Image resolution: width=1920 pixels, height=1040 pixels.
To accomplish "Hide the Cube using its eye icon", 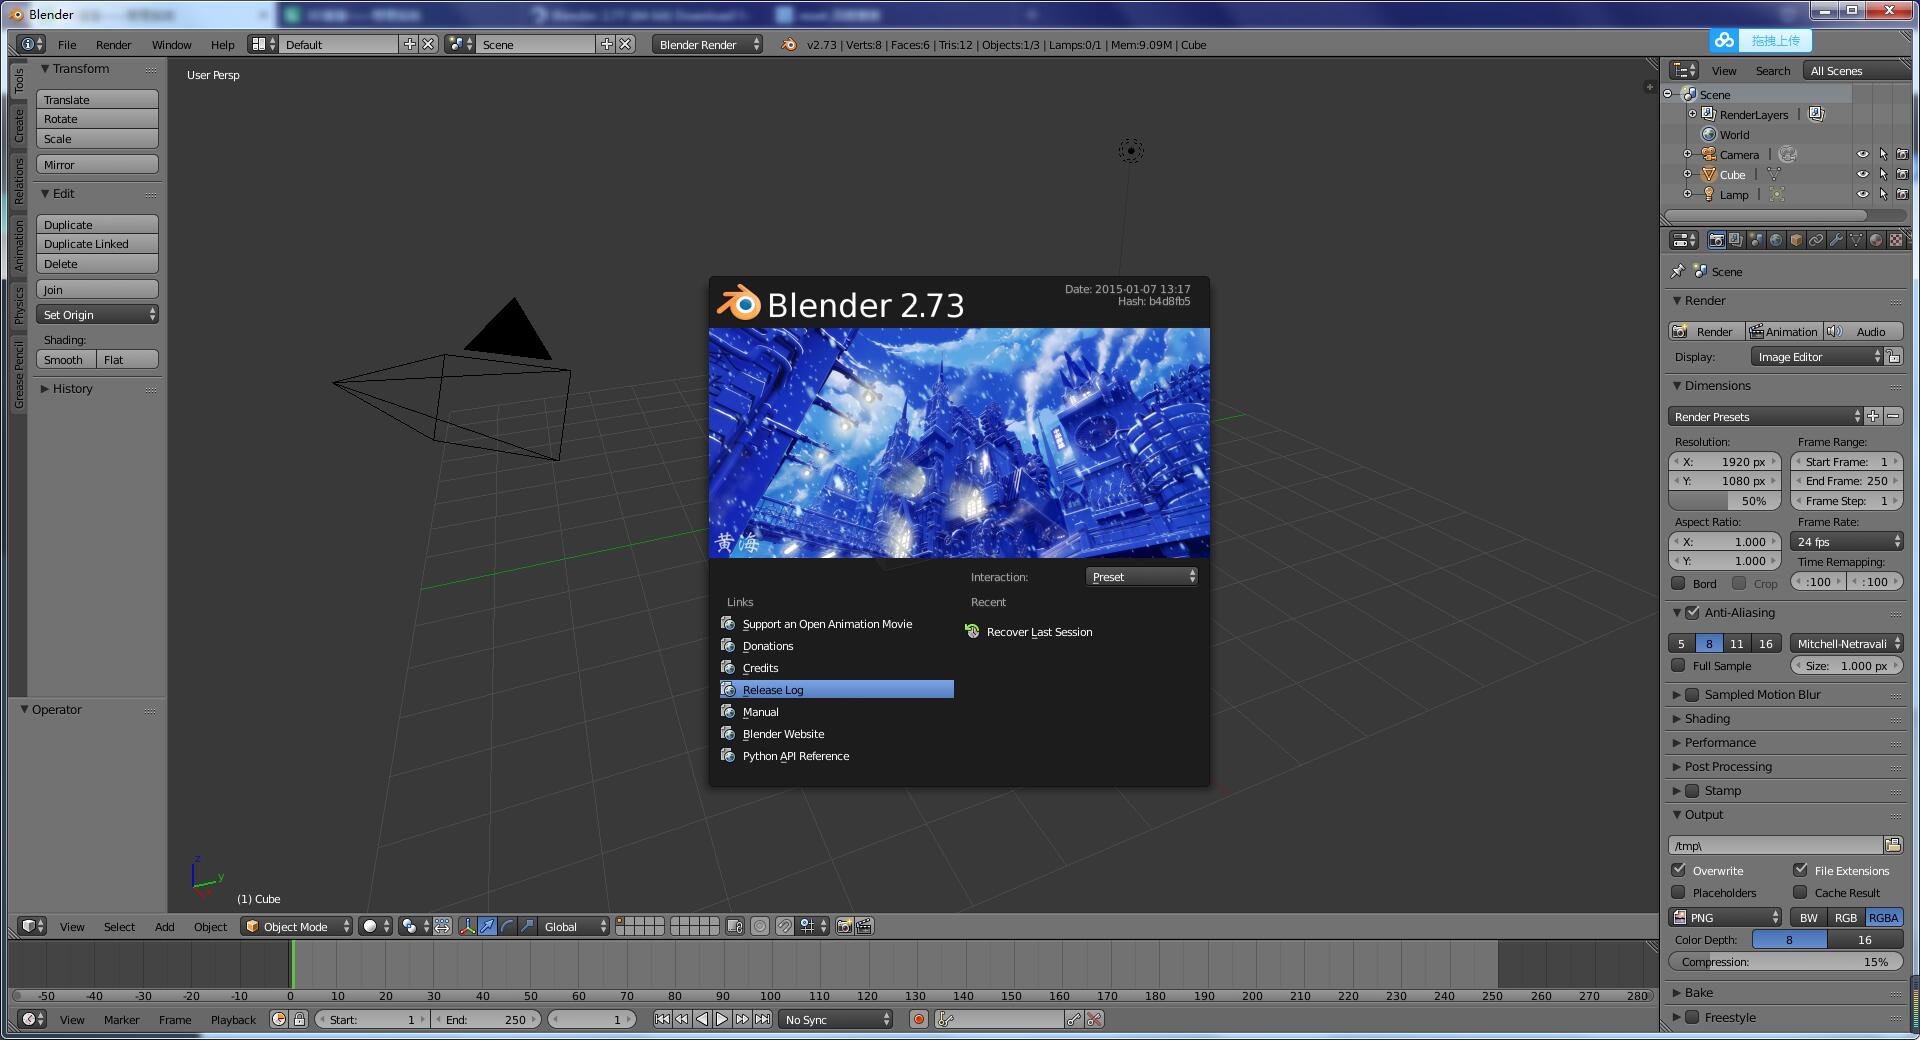I will click(x=1862, y=174).
